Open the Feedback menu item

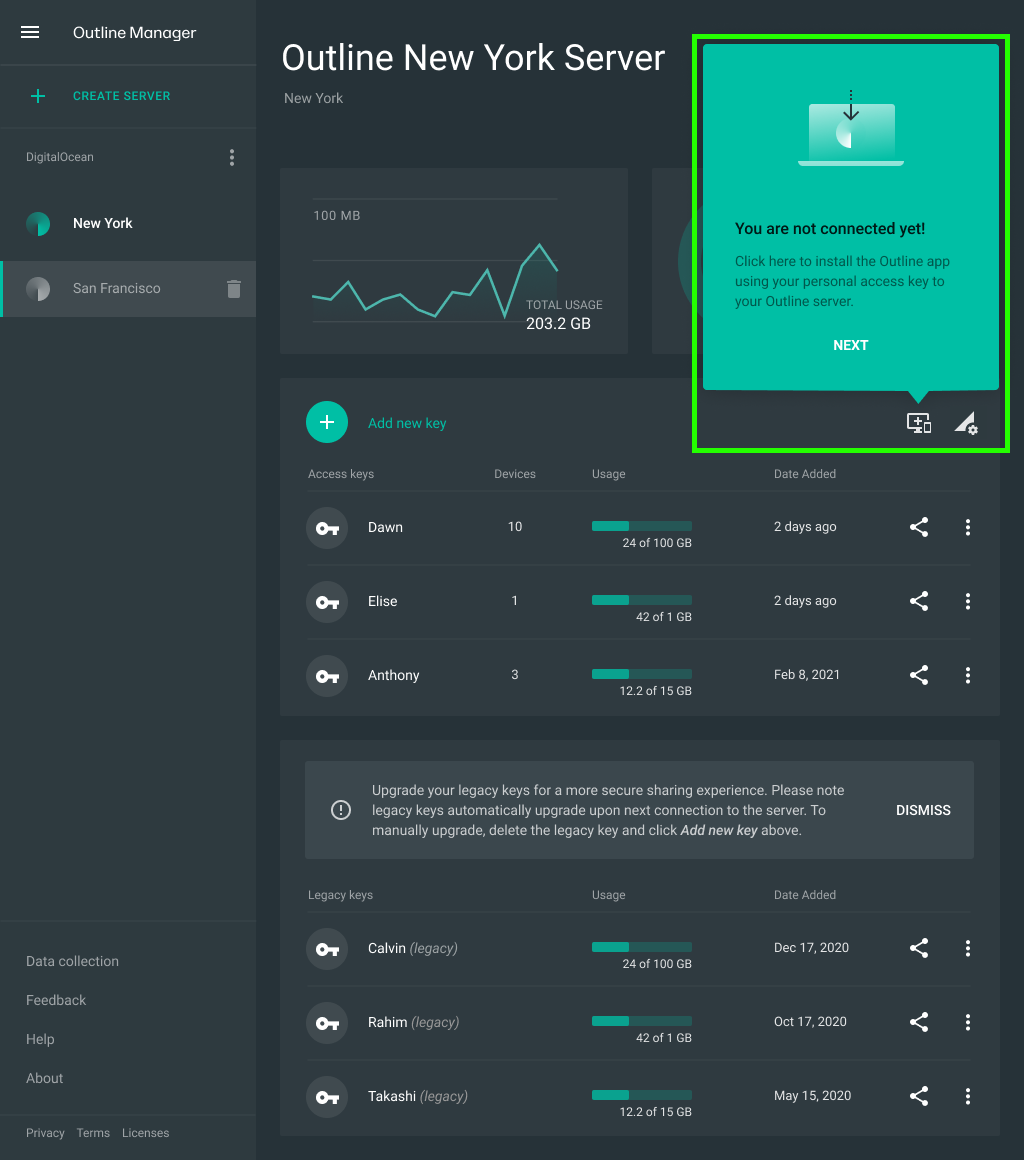pos(56,1000)
